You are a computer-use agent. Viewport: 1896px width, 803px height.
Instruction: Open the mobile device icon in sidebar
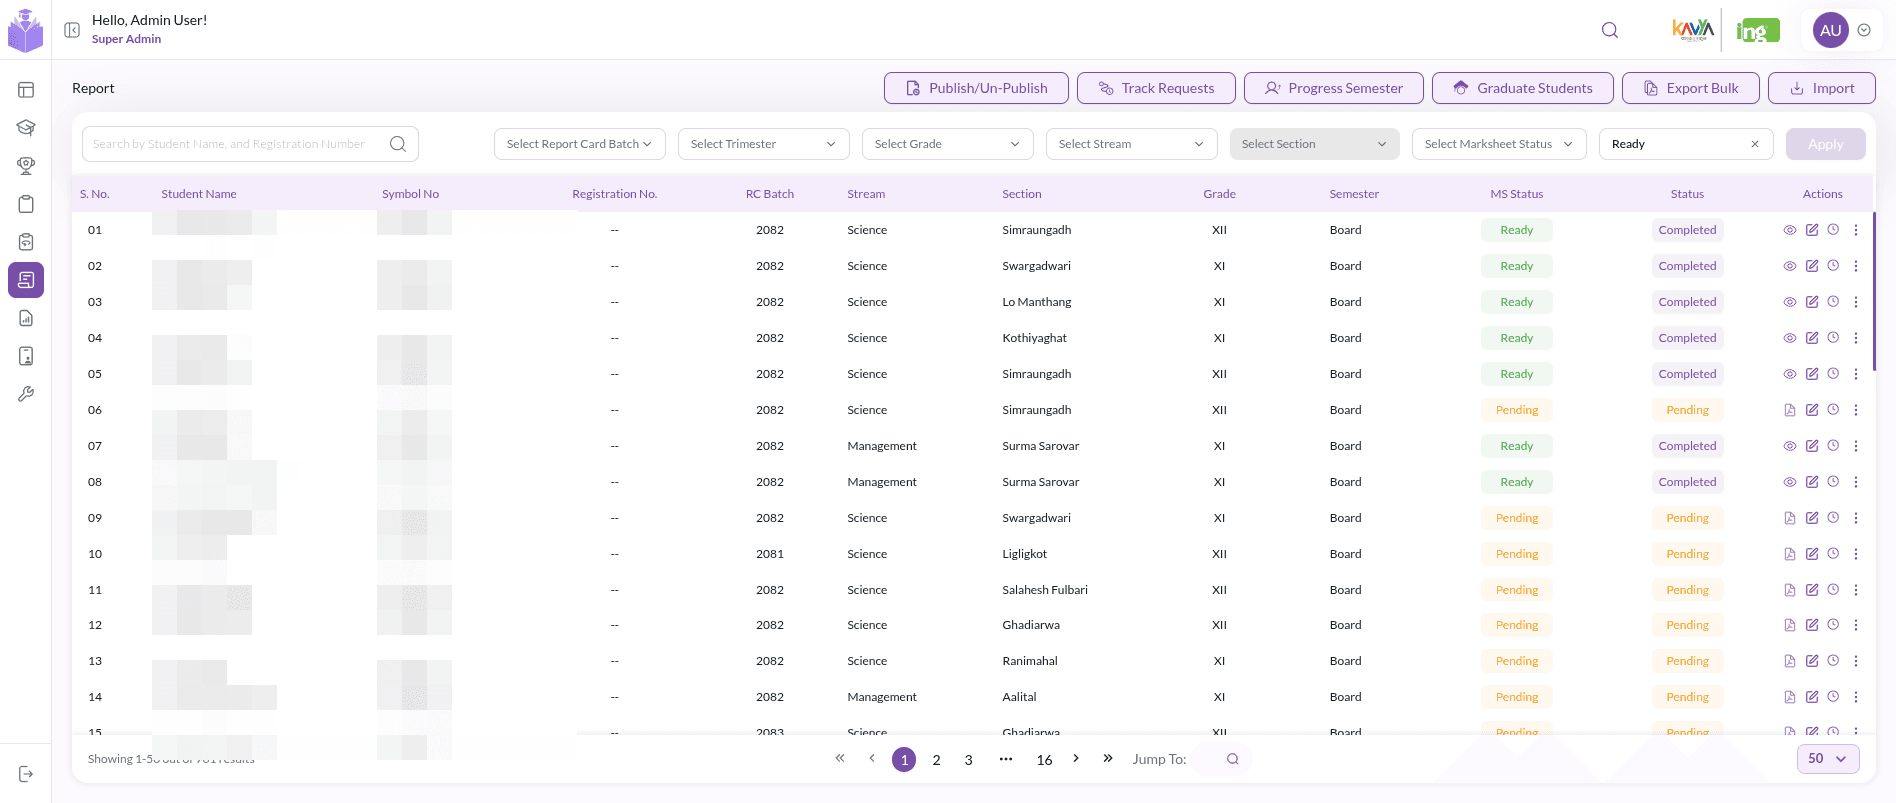click(26, 356)
